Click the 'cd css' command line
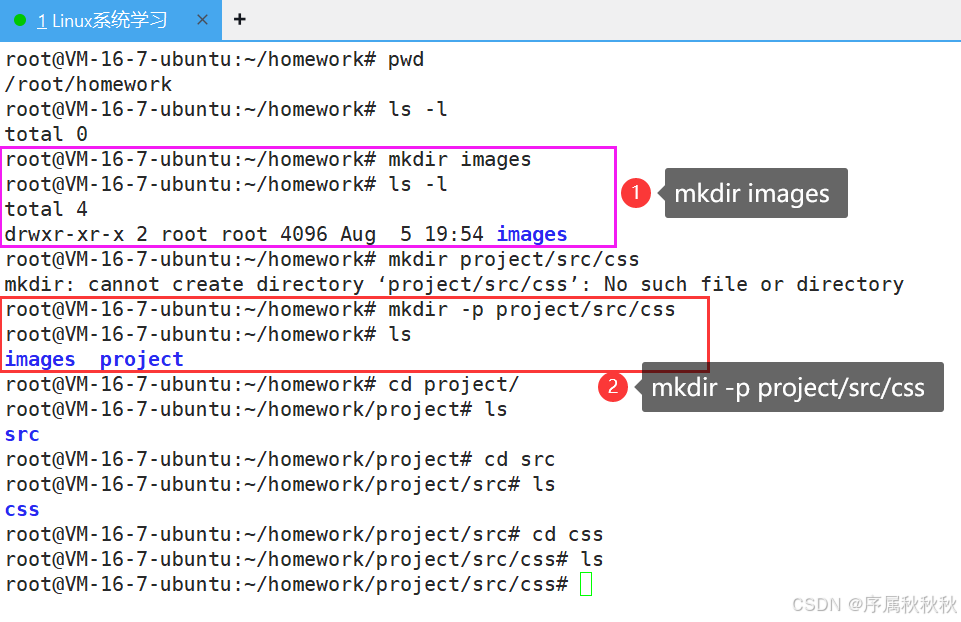The height and width of the screenshot is (622, 961). pos(304,534)
